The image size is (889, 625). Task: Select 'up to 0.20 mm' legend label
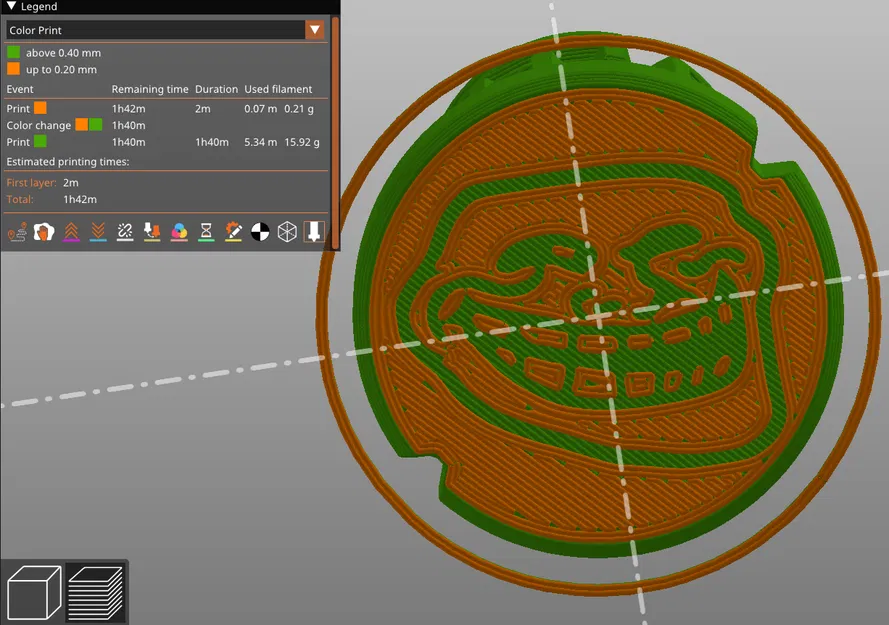pyautogui.click(x=61, y=70)
